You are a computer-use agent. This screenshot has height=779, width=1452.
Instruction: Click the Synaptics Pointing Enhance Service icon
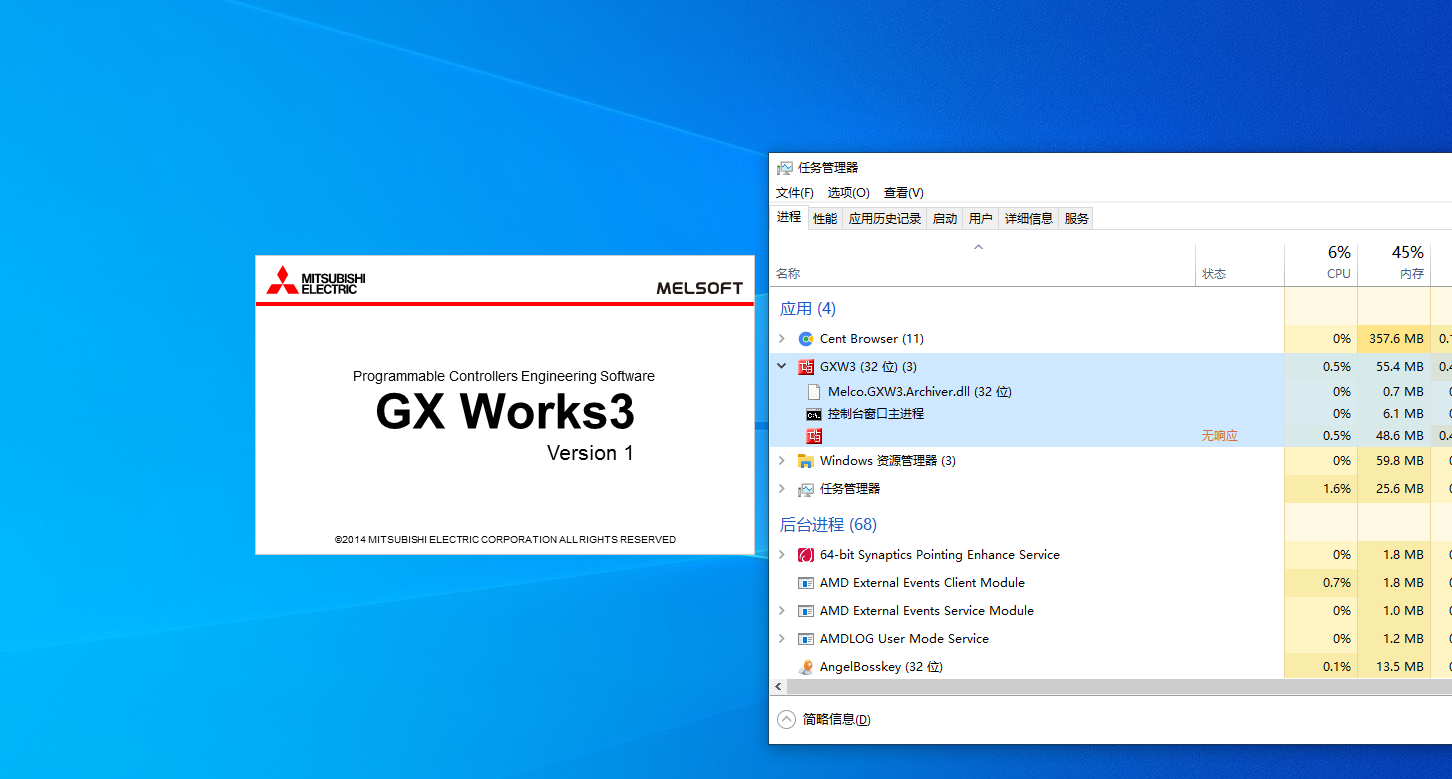pos(806,555)
